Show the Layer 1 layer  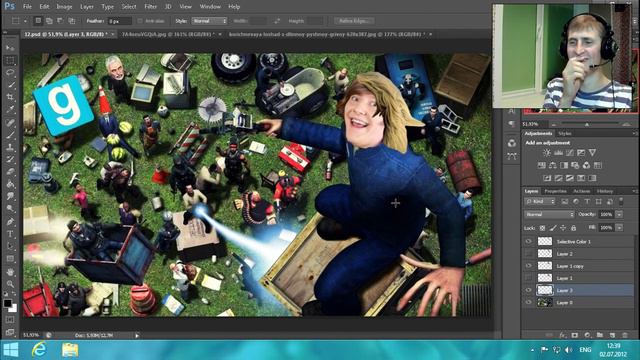click(x=529, y=278)
